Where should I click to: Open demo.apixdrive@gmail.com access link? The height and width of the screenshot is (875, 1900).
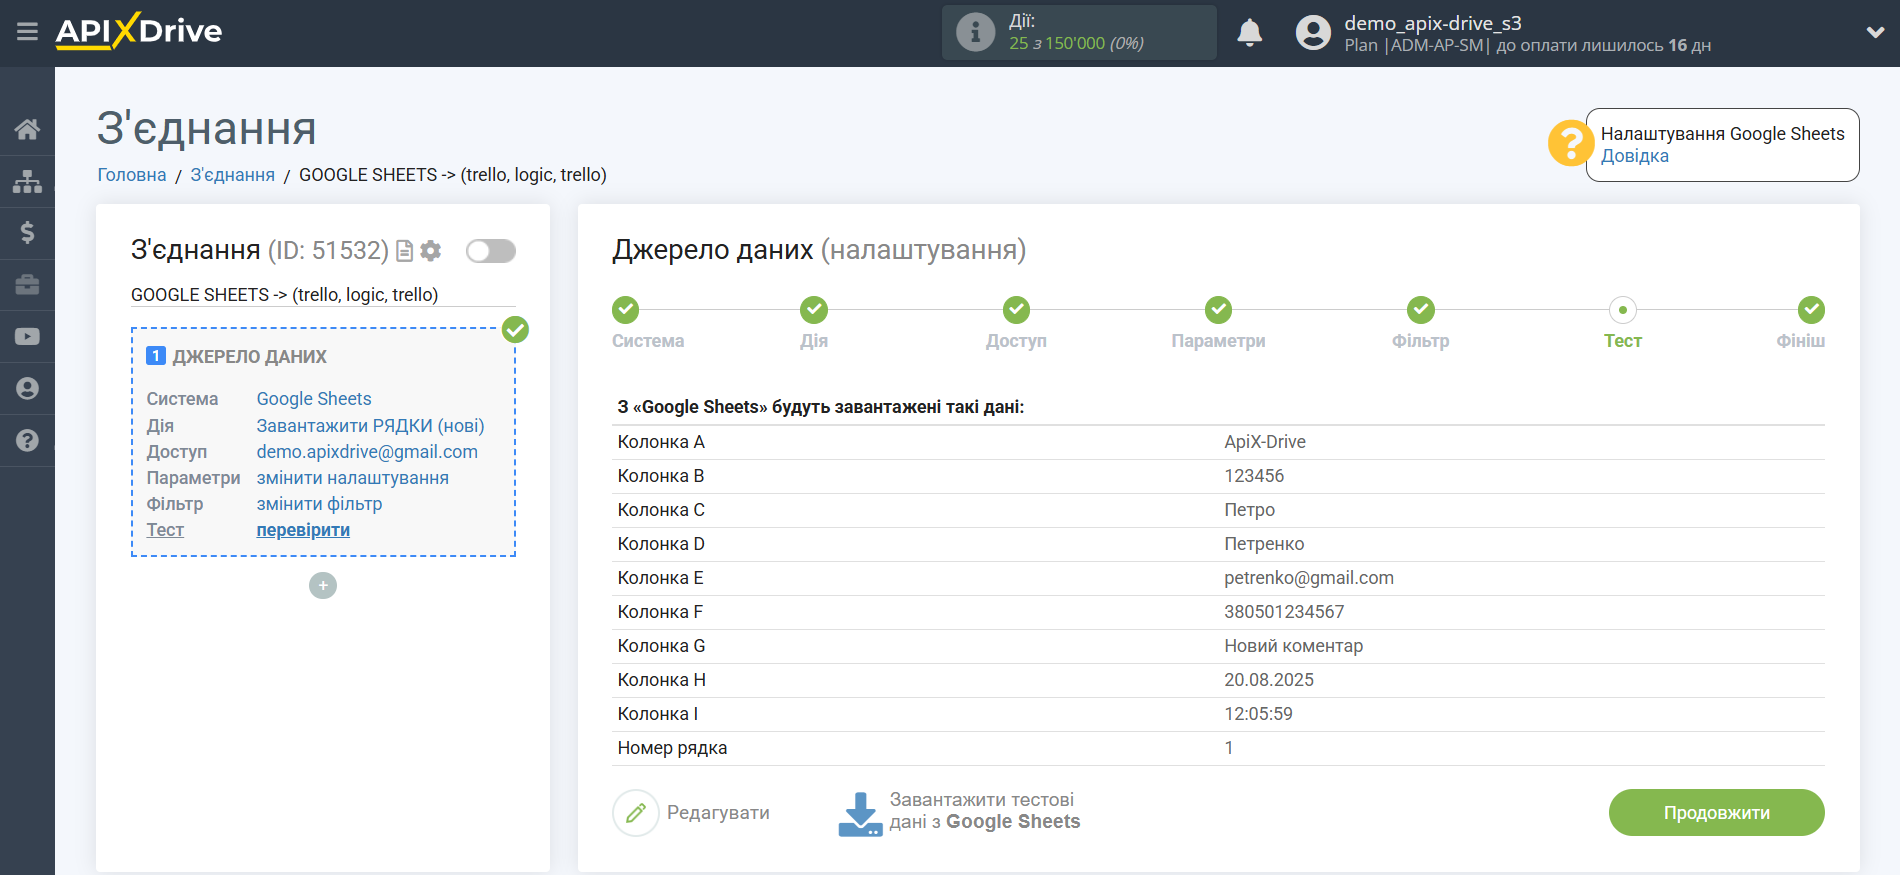pos(367,452)
